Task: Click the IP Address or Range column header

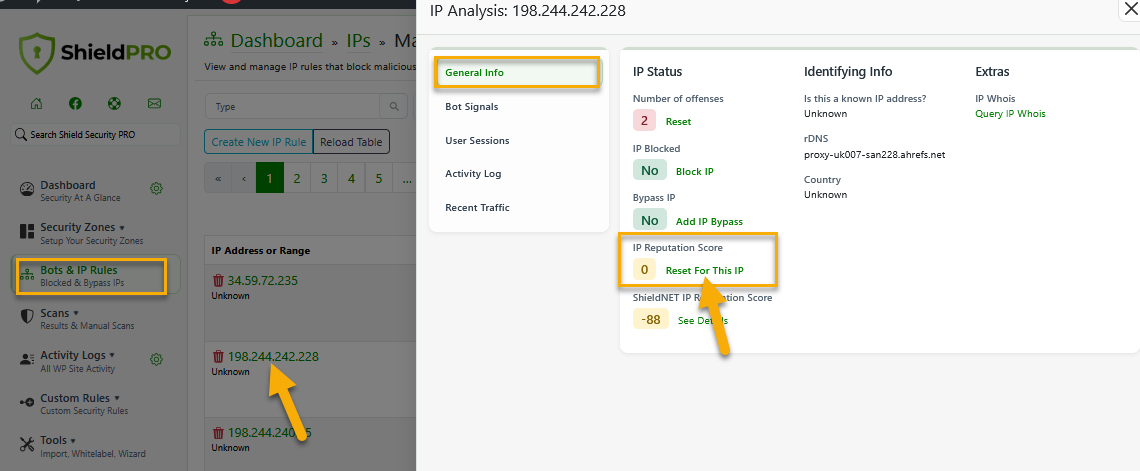Action: click(261, 250)
